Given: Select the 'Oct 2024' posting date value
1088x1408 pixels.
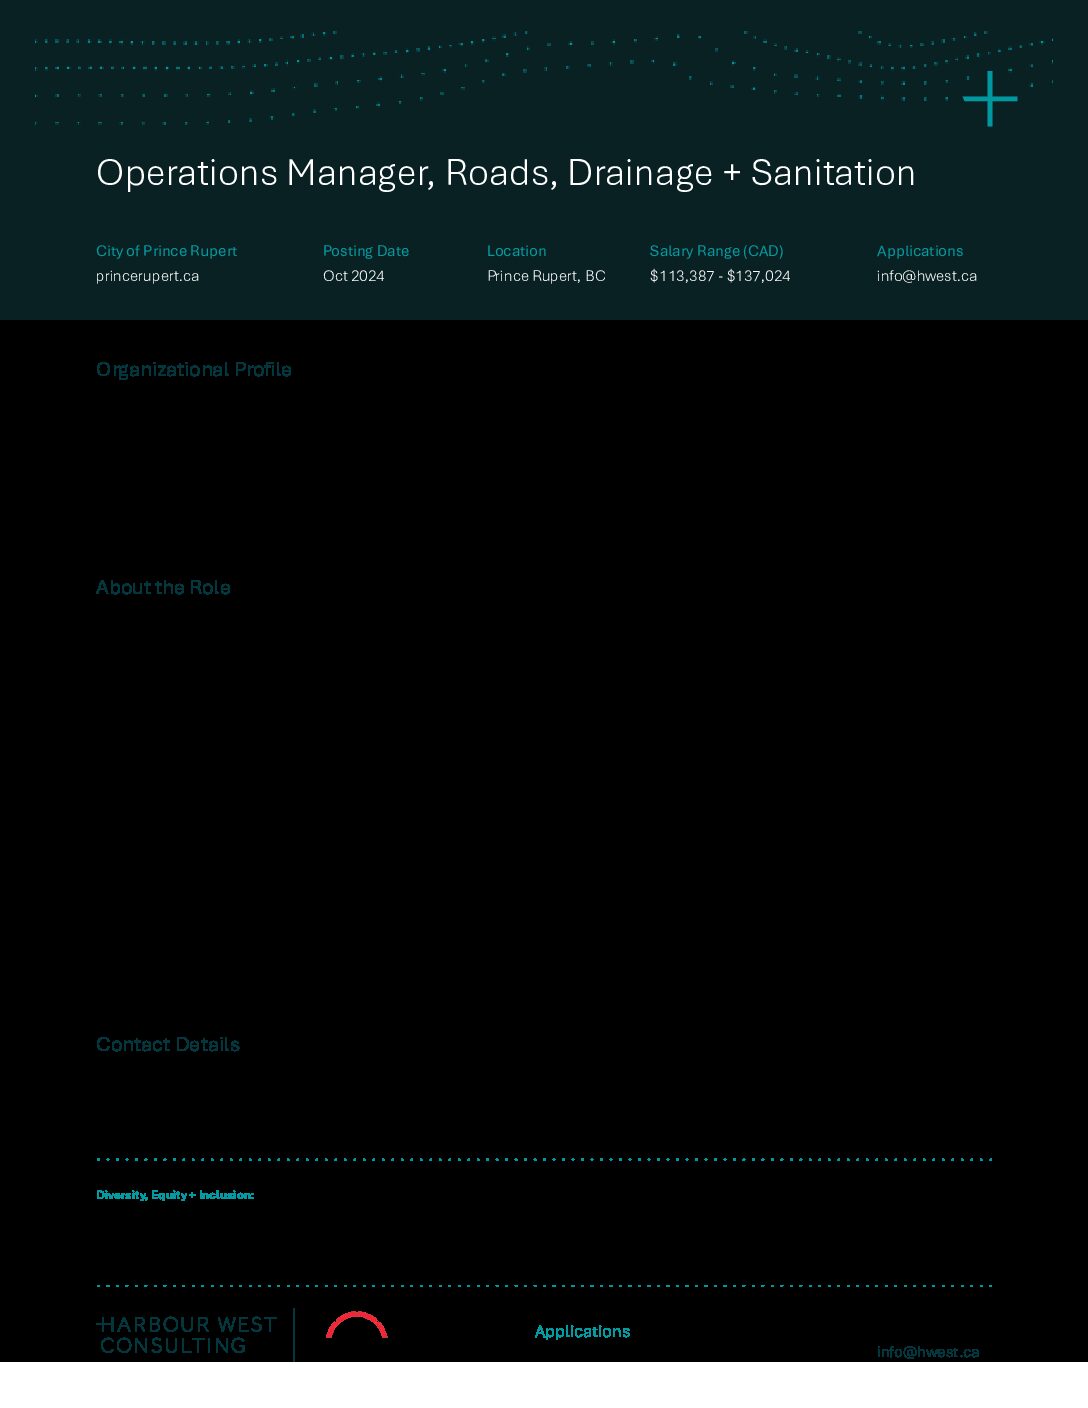Looking at the screenshot, I should point(354,276).
